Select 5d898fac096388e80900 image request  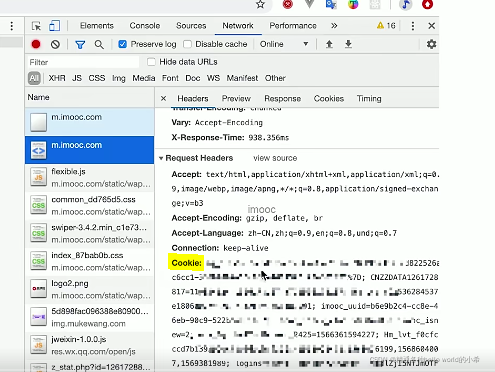coord(89,317)
